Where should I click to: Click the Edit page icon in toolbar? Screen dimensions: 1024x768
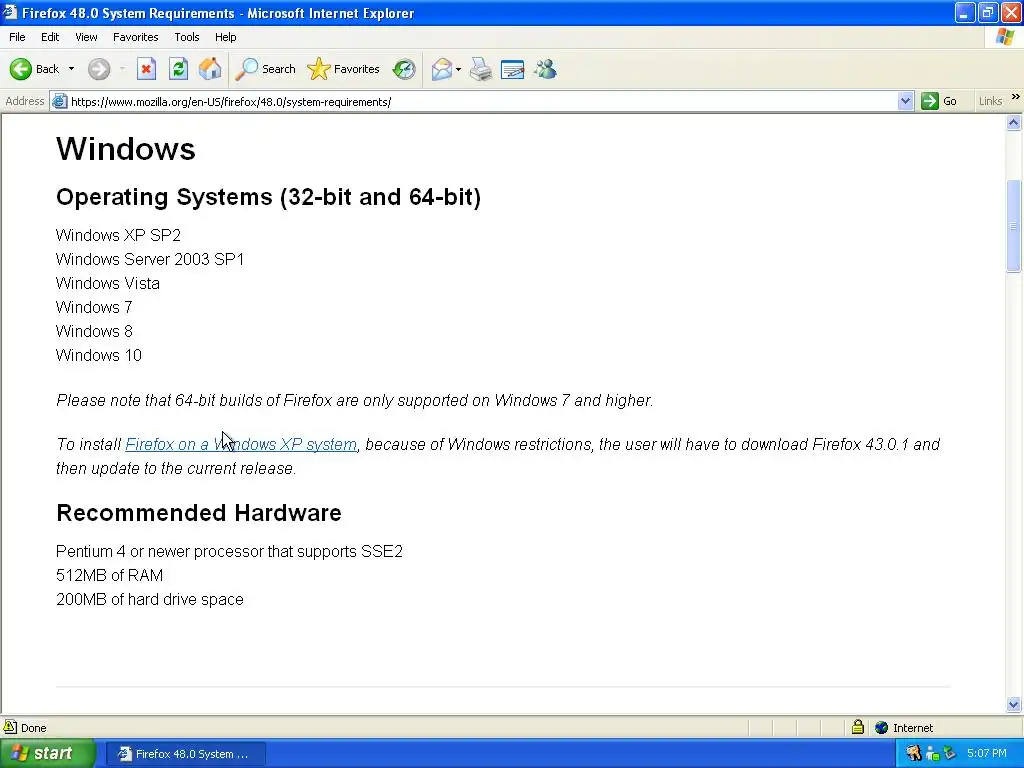(x=513, y=69)
